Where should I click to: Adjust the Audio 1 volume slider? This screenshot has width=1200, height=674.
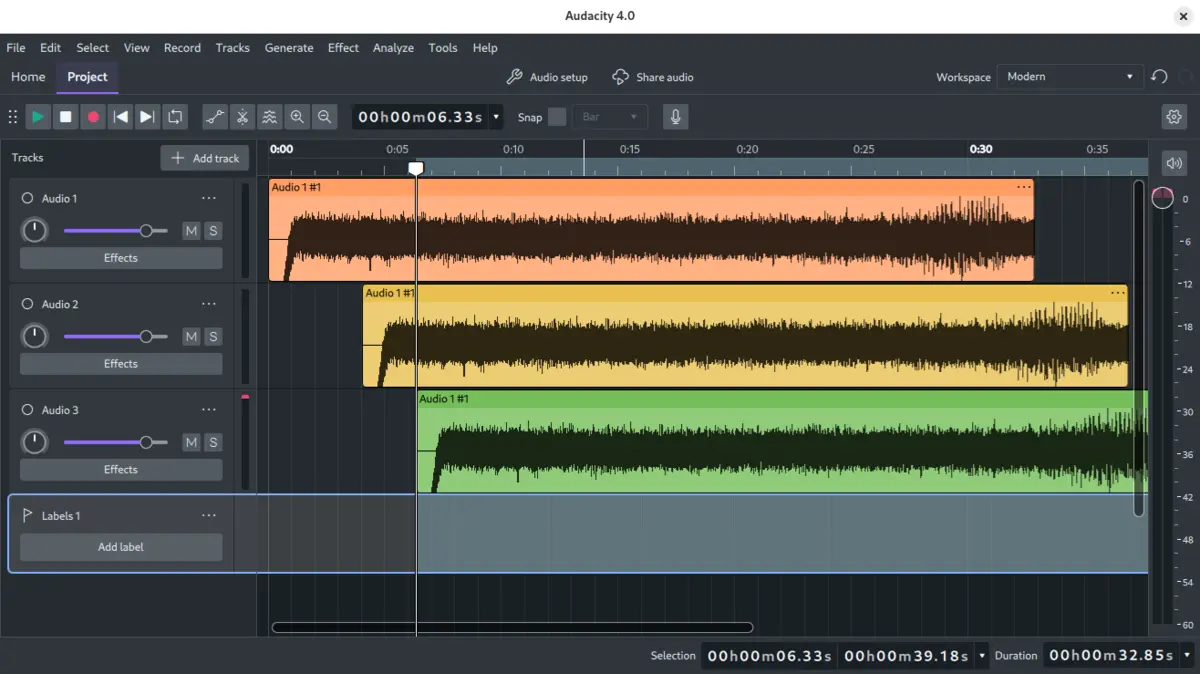[115, 231]
